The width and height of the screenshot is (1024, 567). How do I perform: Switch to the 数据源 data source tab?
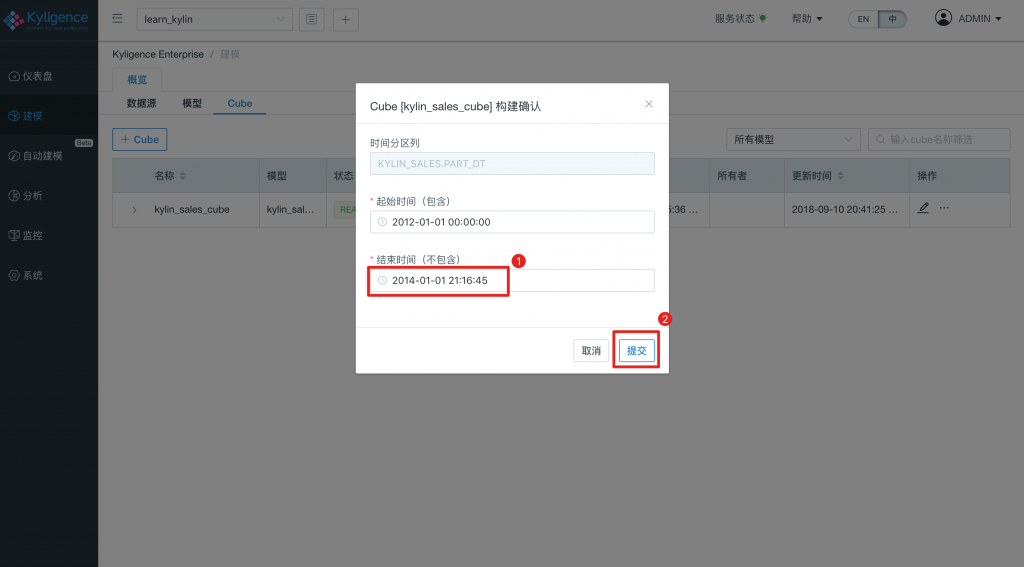pos(141,103)
